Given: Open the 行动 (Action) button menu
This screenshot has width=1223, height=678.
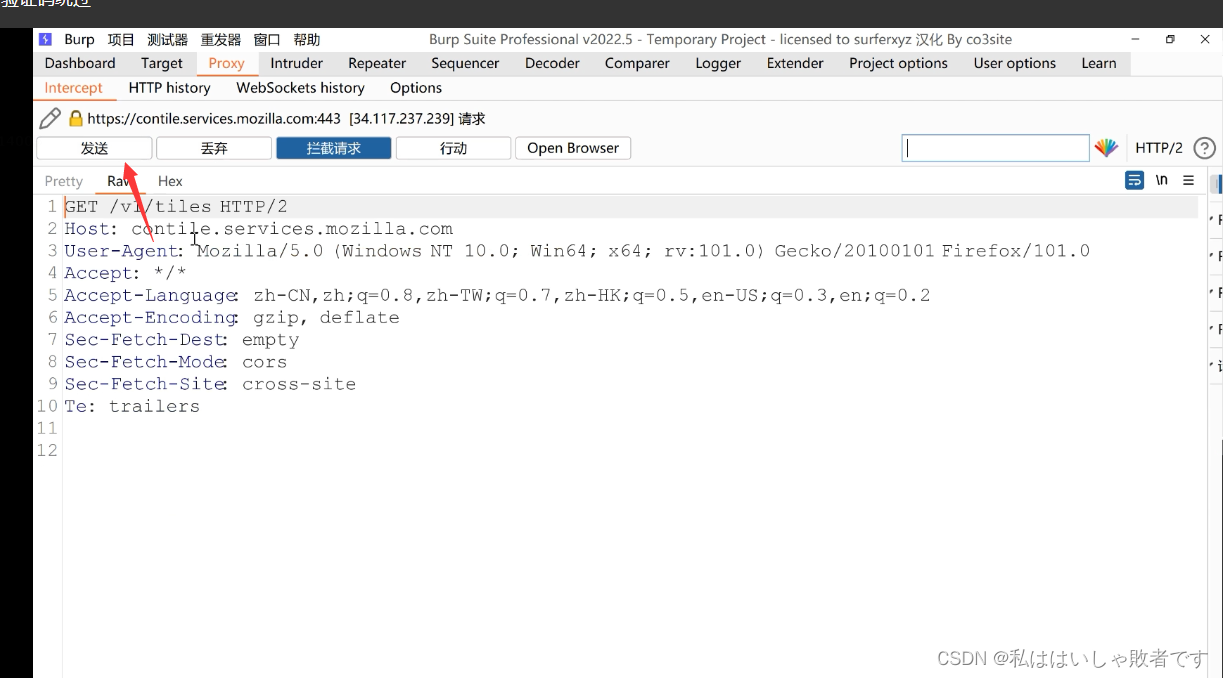Looking at the screenshot, I should click(454, 148).
